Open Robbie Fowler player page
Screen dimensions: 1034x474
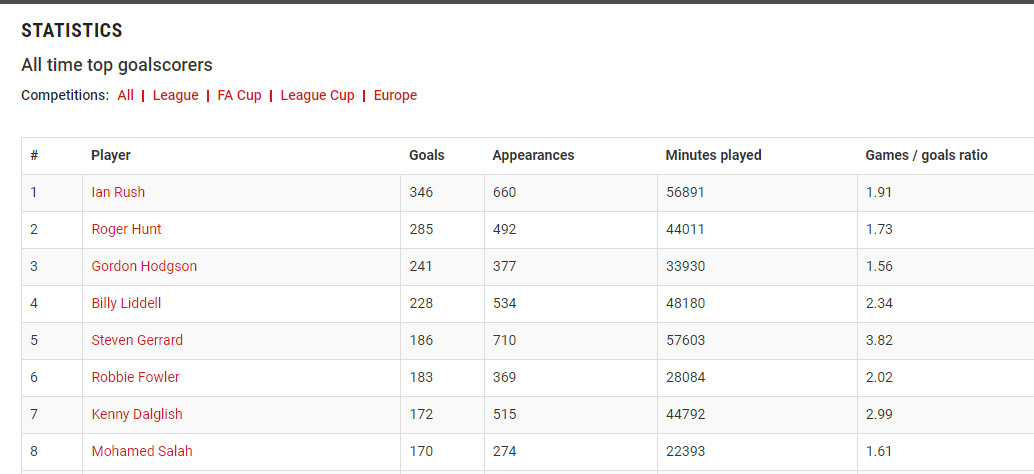point(135,378)
